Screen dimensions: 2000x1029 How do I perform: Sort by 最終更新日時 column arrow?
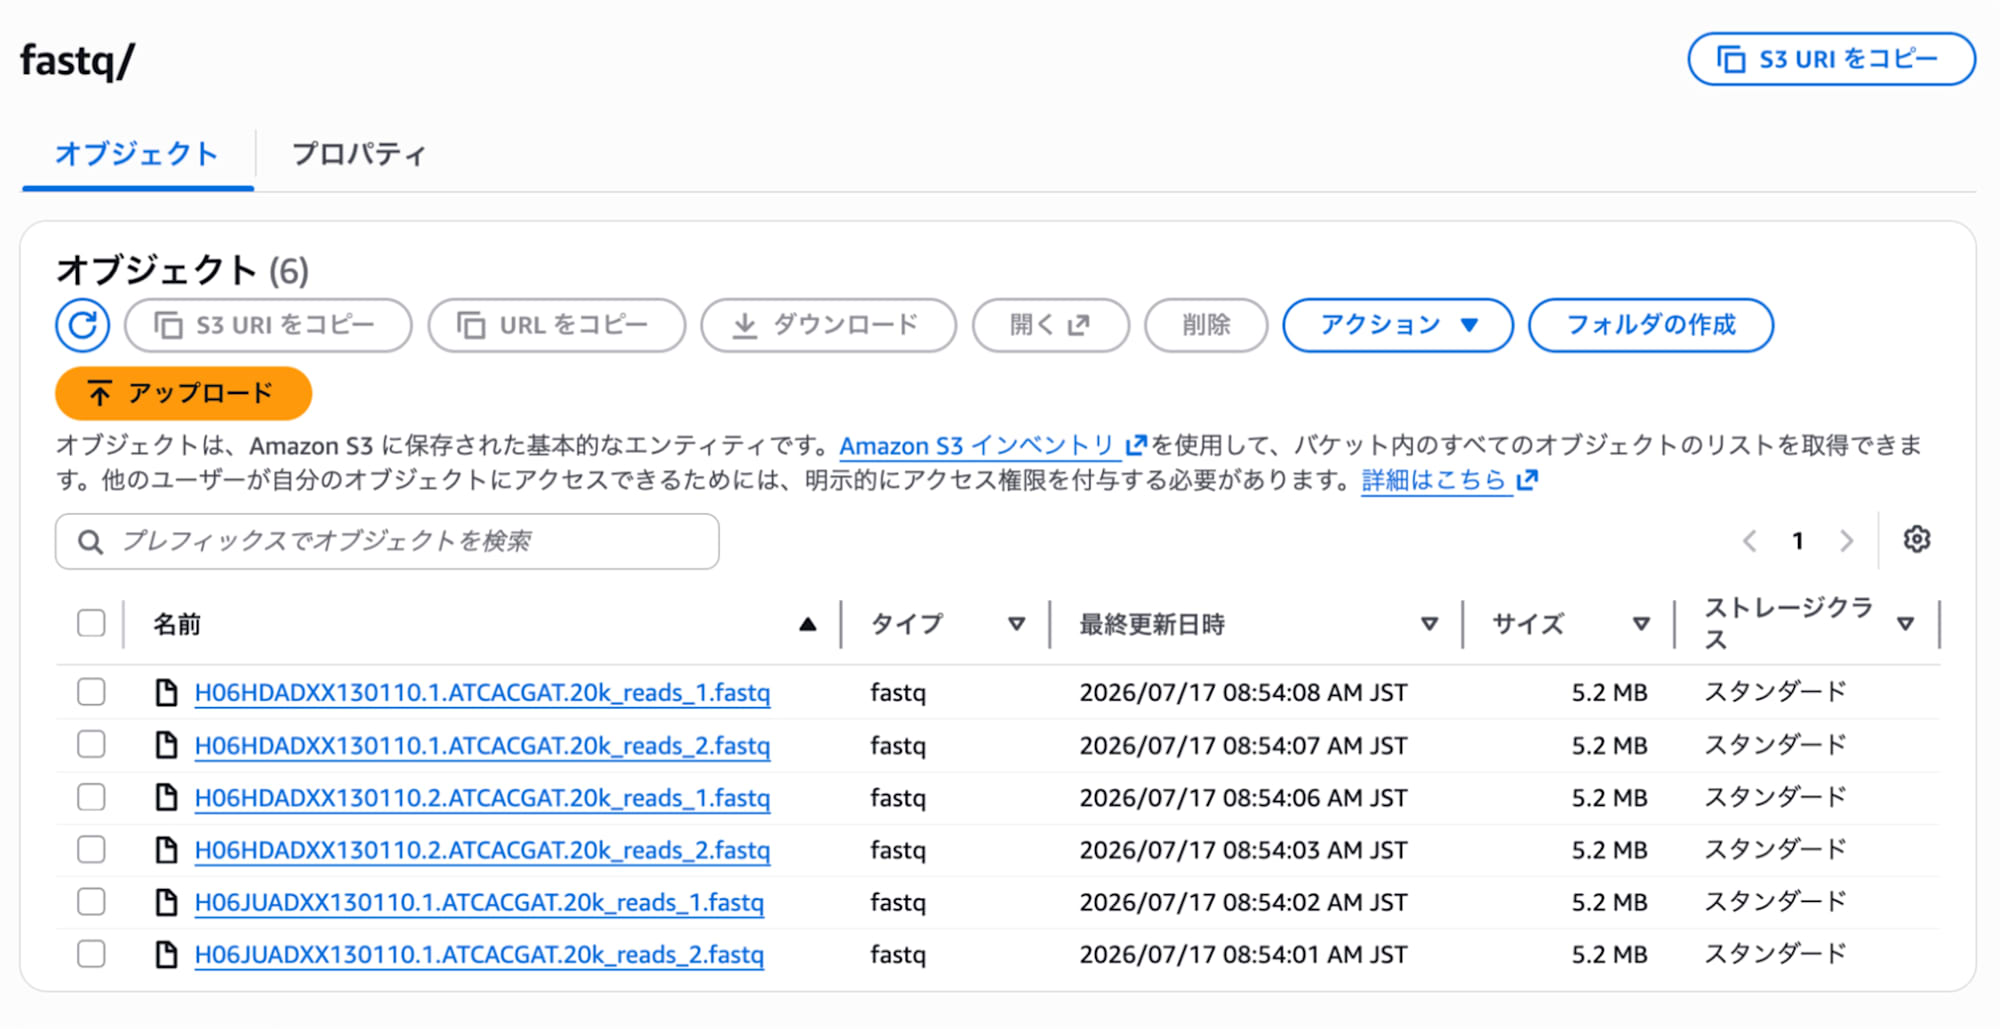click(x=1430, y=625)
